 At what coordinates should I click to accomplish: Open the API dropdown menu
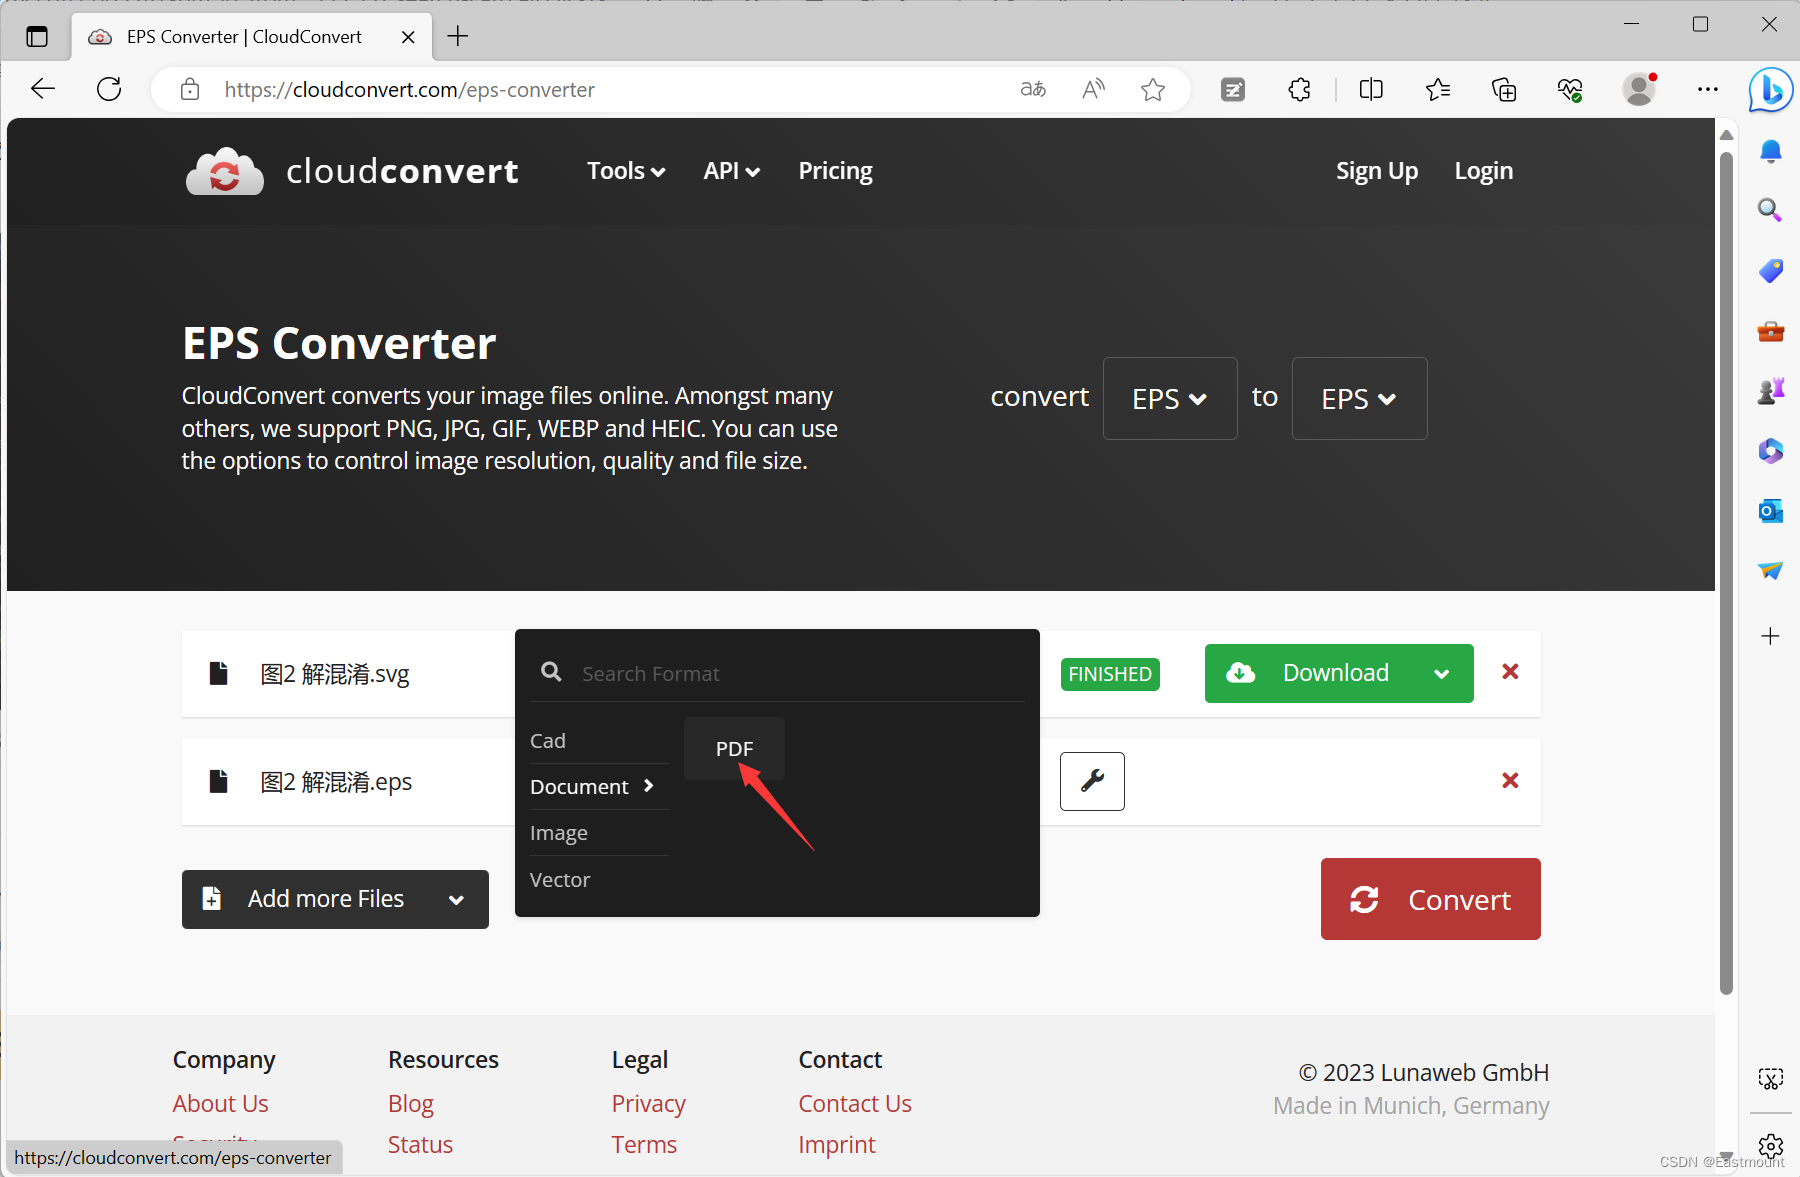pyautogui.click(x=731, y=171)
